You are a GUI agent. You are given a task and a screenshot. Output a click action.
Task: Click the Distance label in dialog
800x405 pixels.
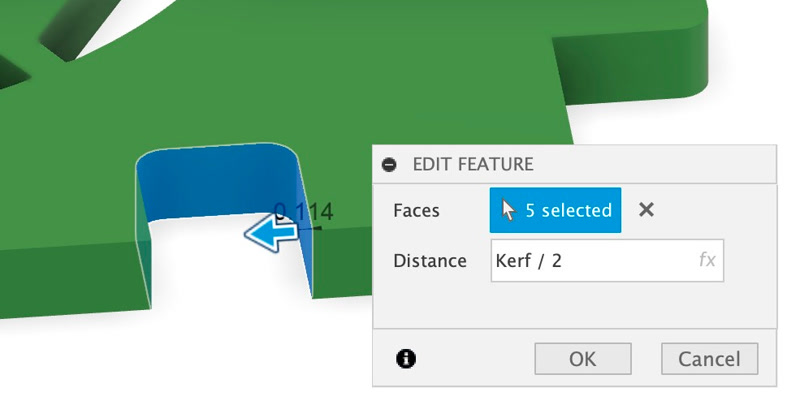tap(430, 261)
